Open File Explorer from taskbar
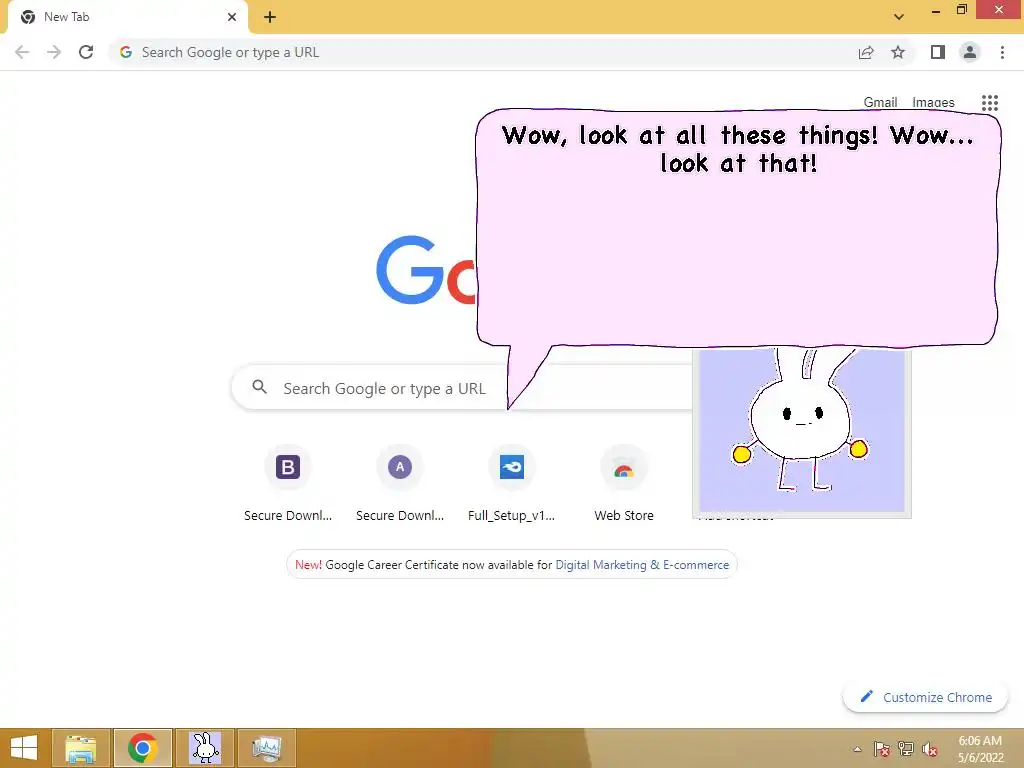The image size is (1024, 768). pyautogui.click(x=80, y=748)
